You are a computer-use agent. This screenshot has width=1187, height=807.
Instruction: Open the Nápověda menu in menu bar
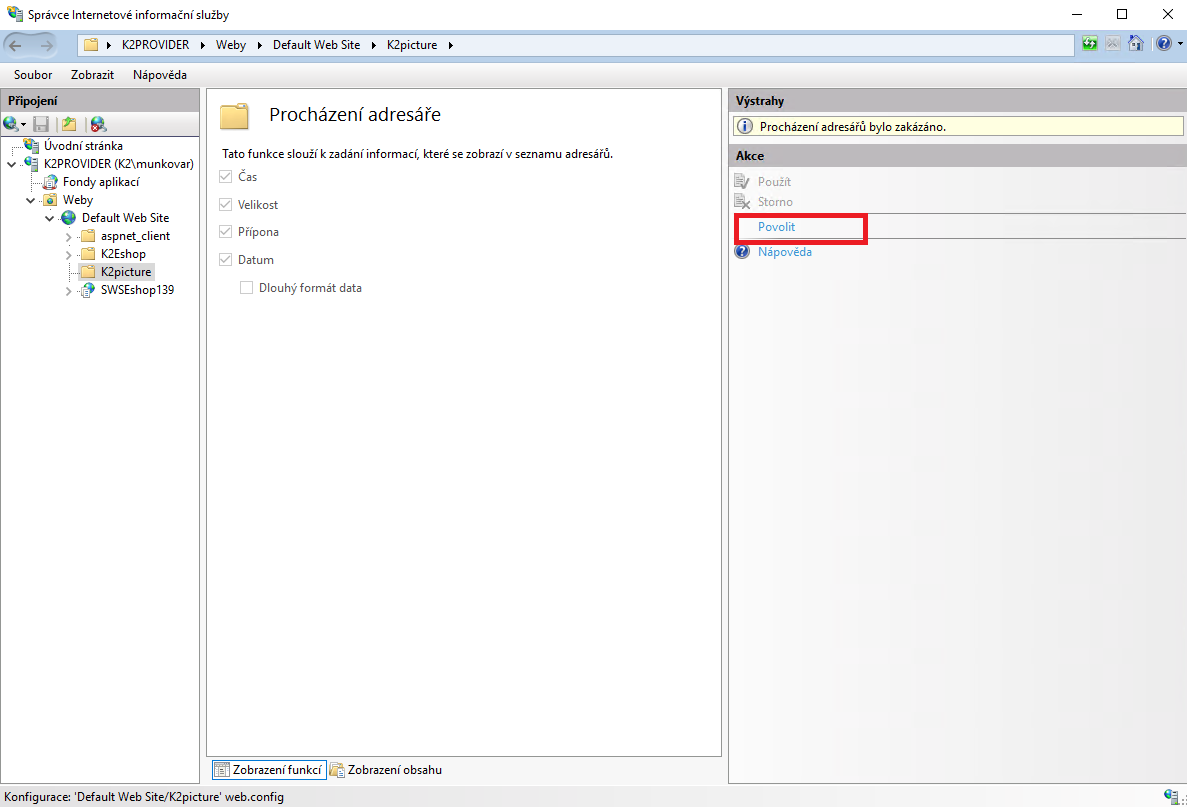[x=160, y=75]
